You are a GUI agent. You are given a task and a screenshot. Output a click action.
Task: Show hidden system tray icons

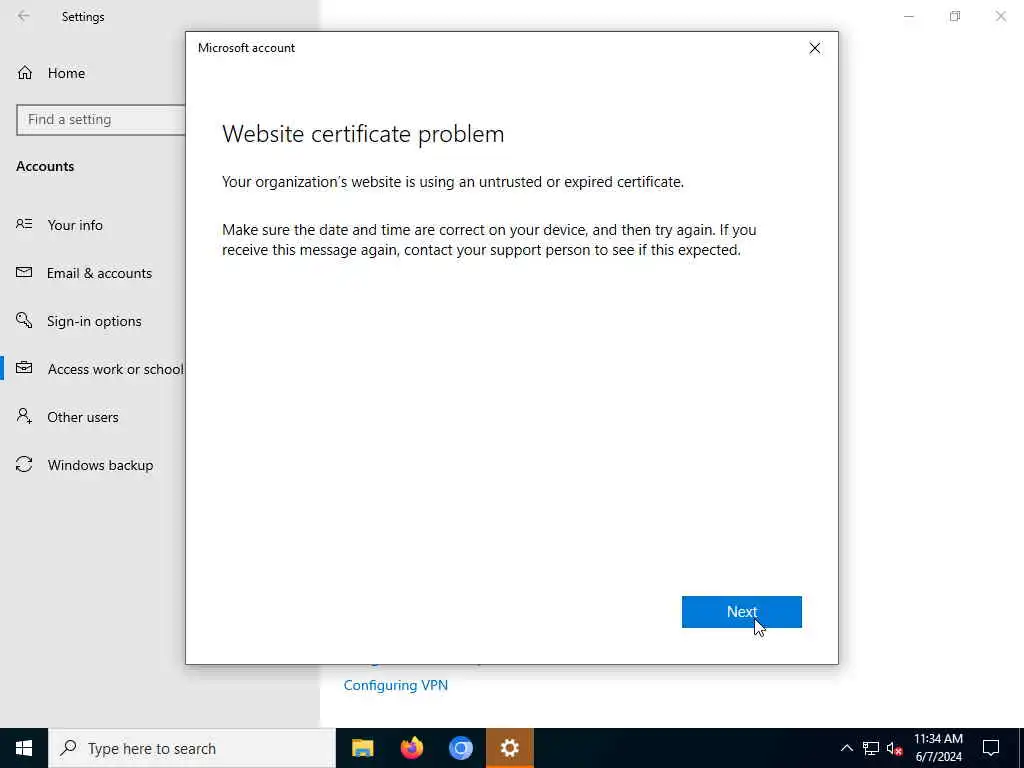coord(846,748)
